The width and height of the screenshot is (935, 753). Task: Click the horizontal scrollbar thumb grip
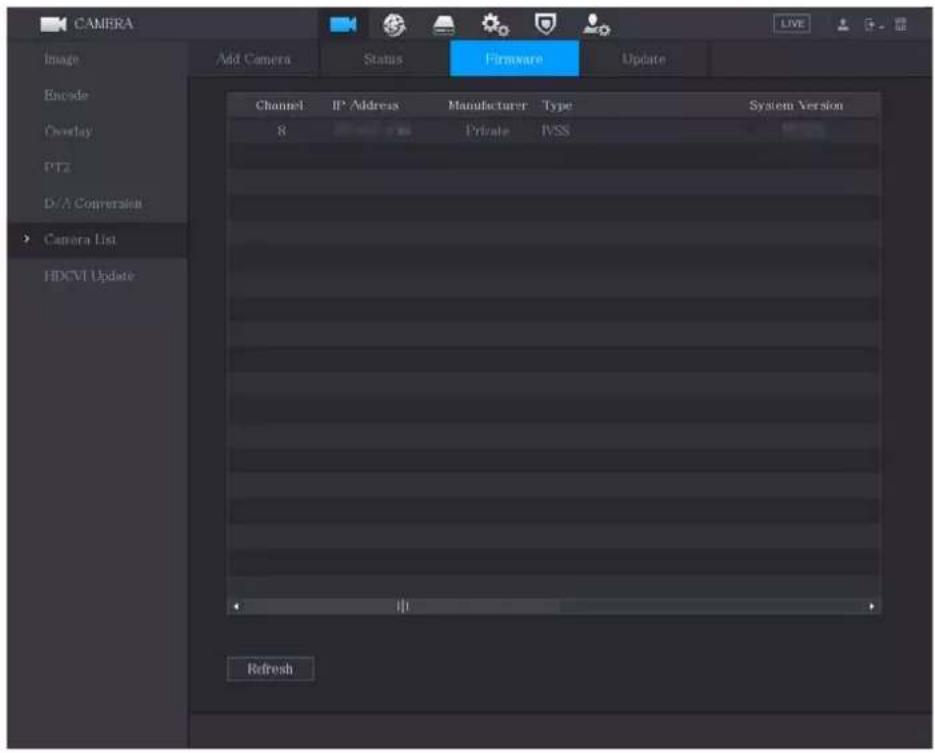pyautogui.click(x=403, y=606)
